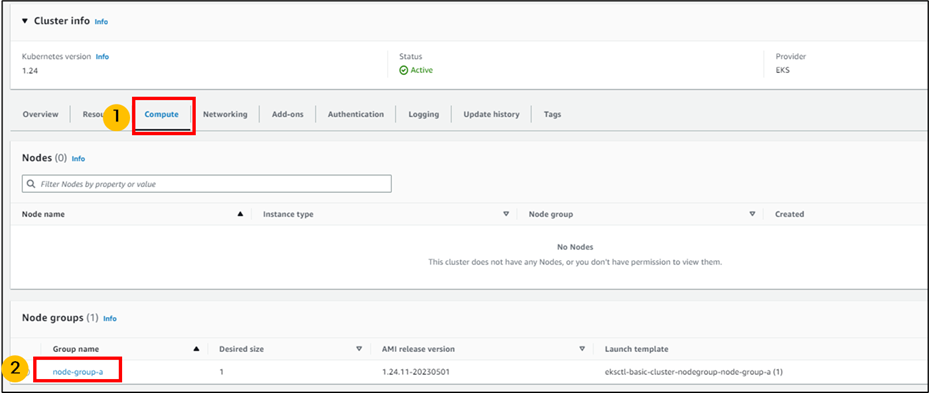Sort nodes by Node name ascending arrow

(240, 214)
